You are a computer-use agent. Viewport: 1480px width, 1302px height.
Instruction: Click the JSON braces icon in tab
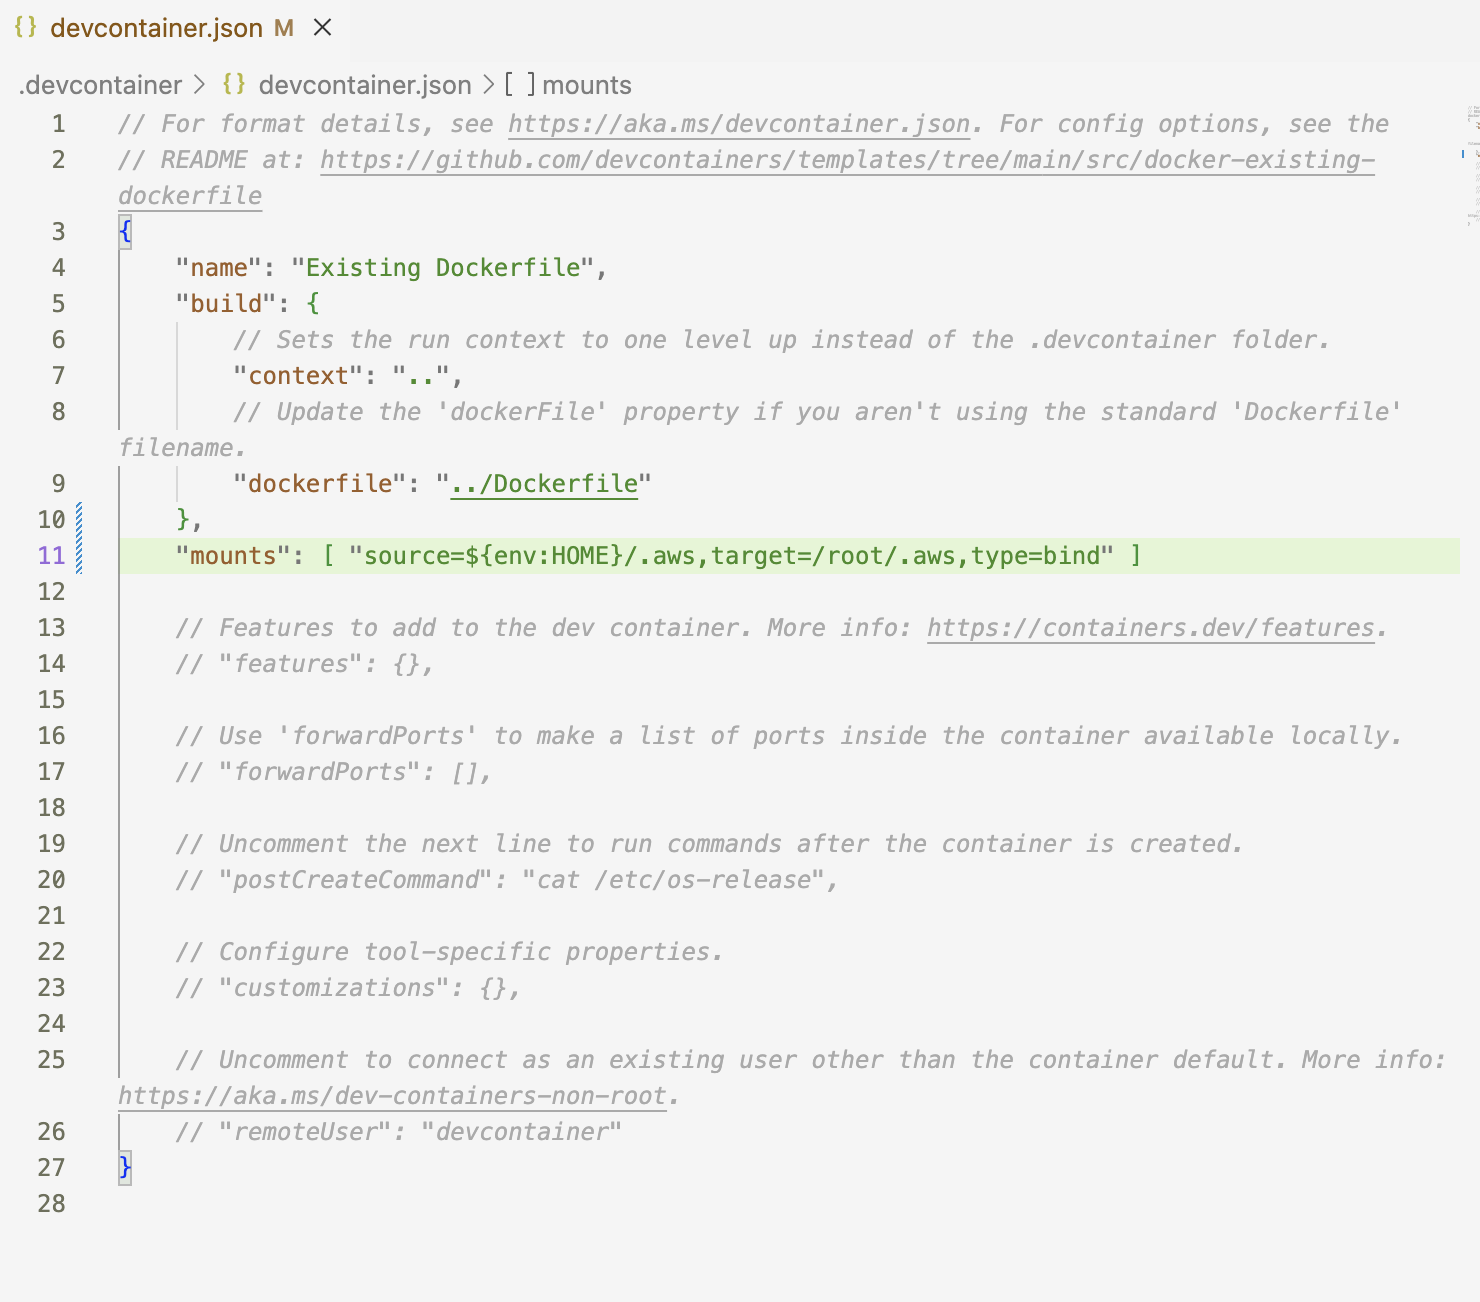click(26, 28)
